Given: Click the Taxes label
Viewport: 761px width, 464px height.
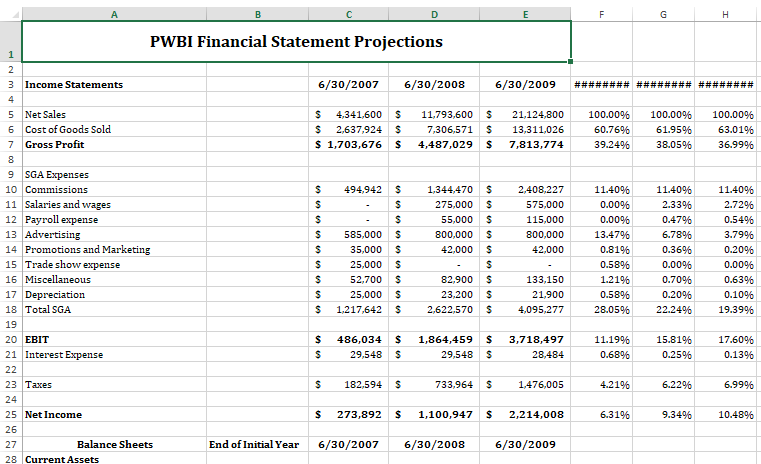Looking at the screenshot, I should pos(38,385).
